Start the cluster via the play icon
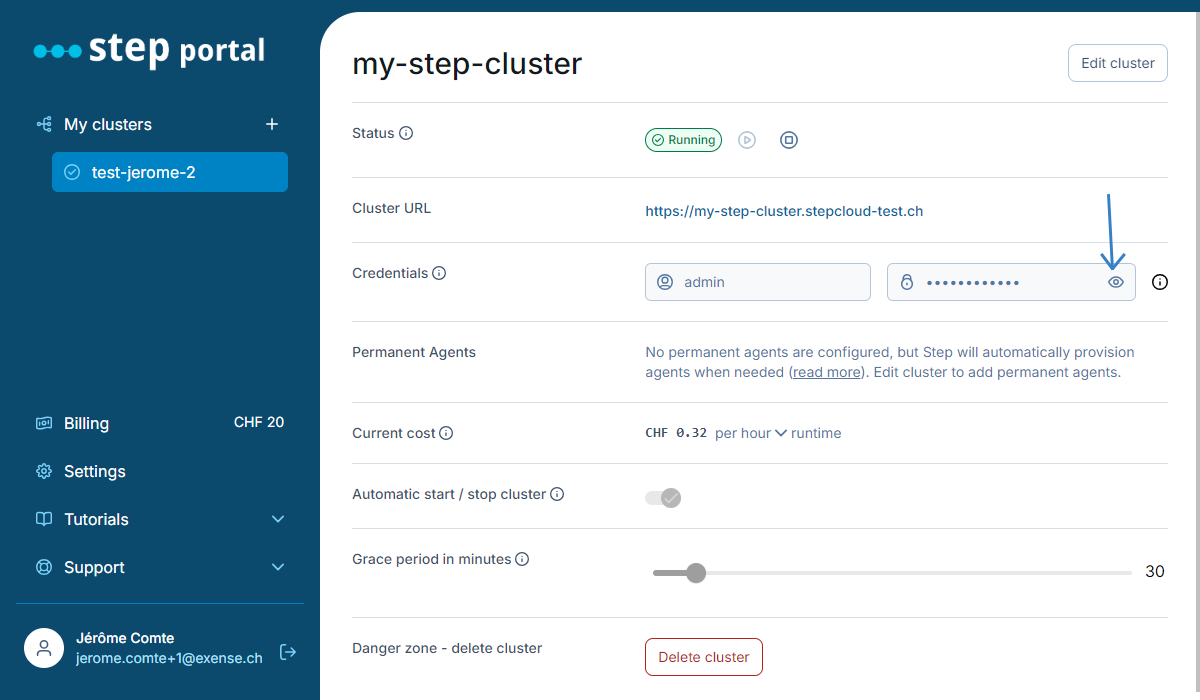Screen dimensions: 1200x700 click(x=747, y=140)
